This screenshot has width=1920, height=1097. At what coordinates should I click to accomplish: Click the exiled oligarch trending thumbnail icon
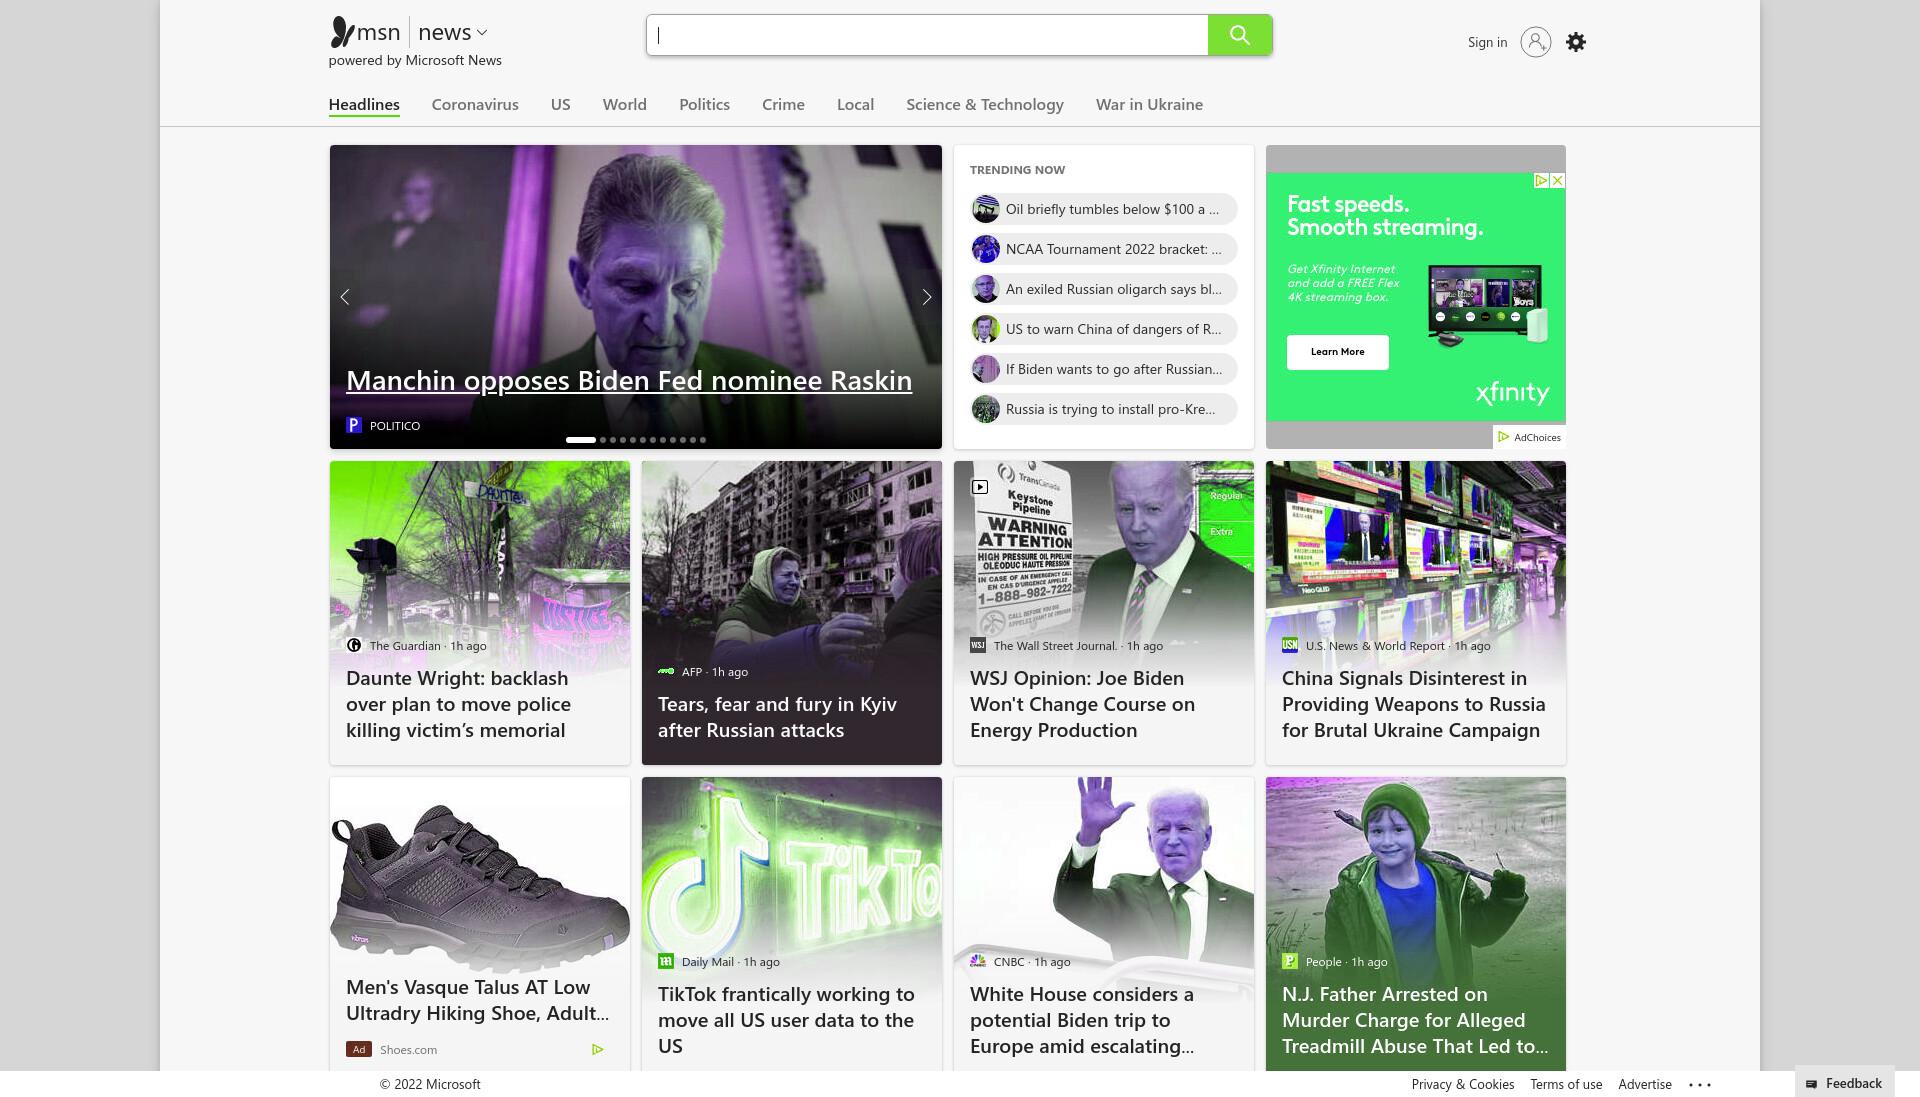point(986,289)
